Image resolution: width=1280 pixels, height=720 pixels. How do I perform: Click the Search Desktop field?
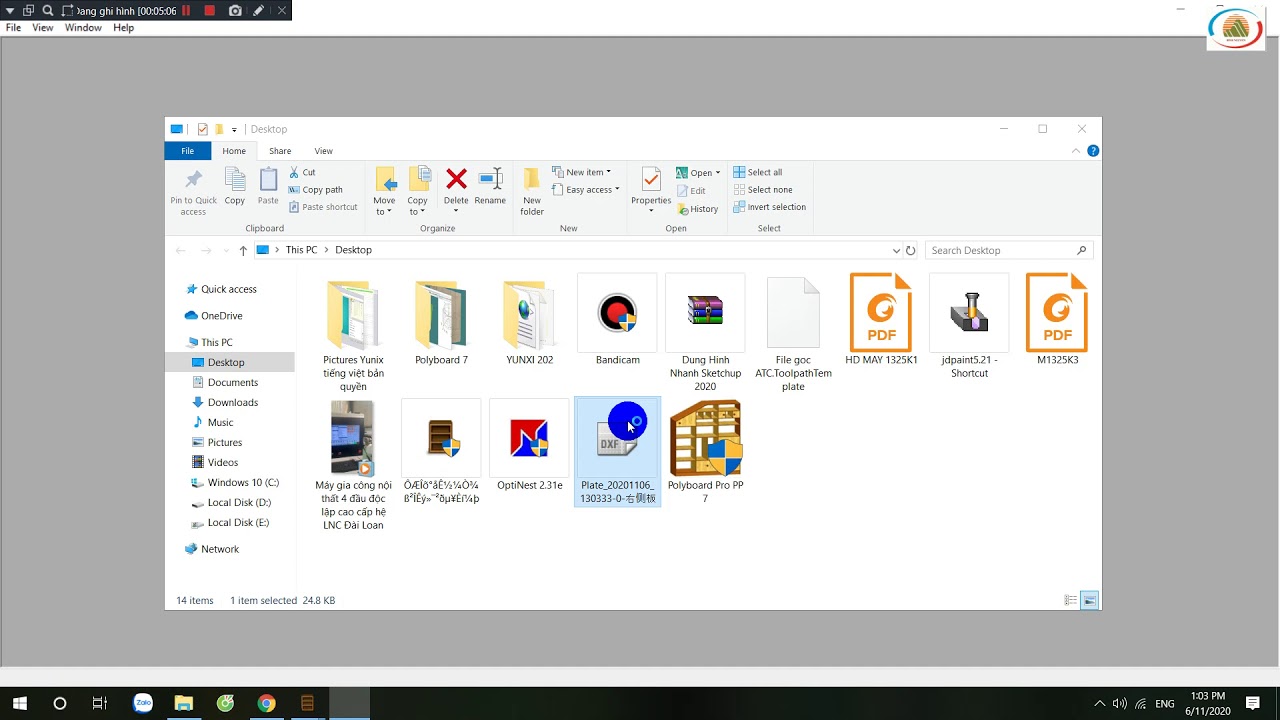click(1008, 250)
